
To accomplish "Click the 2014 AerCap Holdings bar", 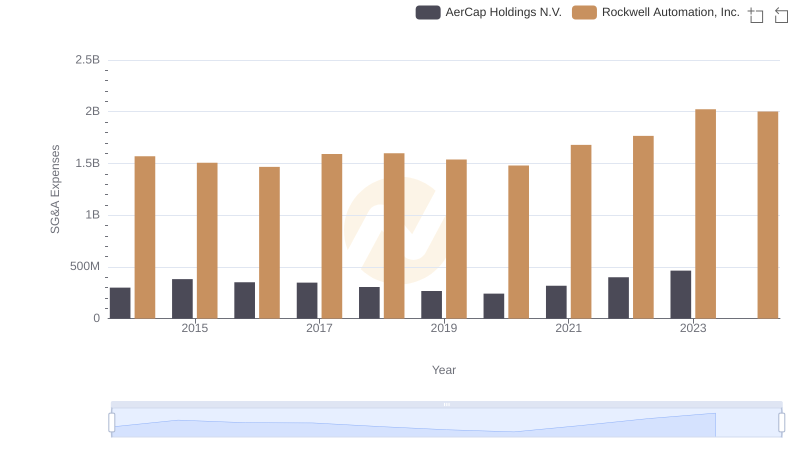I will coord(120,303).
